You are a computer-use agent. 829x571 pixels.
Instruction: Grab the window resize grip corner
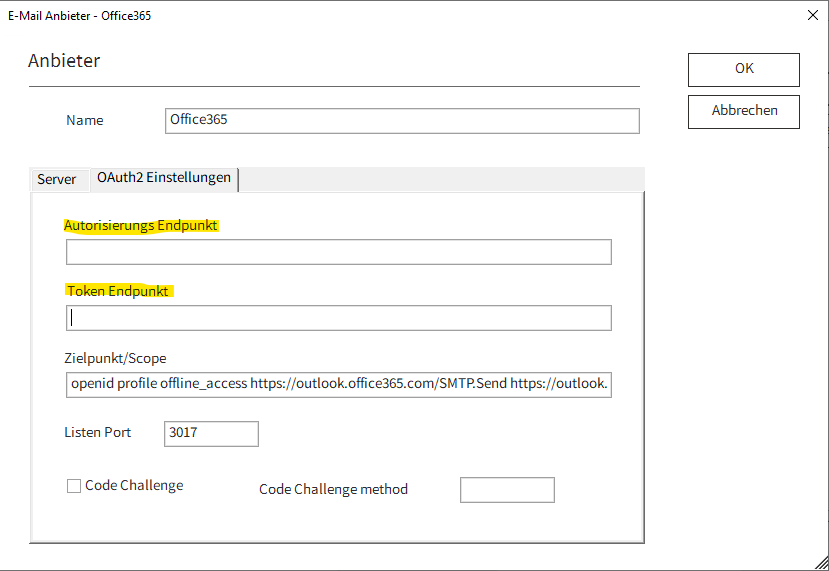pos(822,564)
